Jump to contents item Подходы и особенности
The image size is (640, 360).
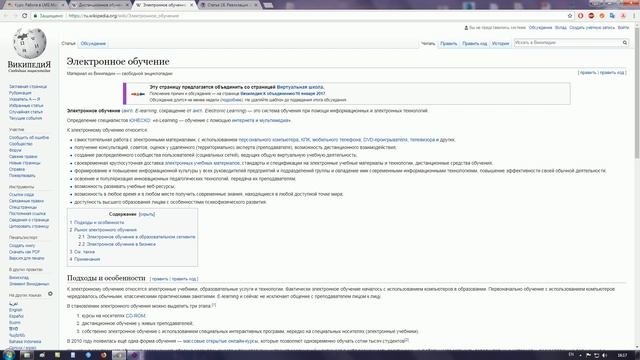[99, 222]
